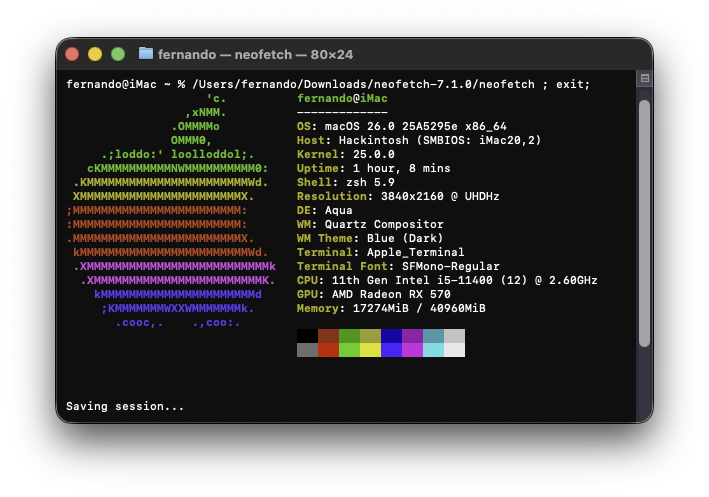709x497 pixels.
Task: Click the 'Resolution: 3840x2160 @ UHDHz' line
Action: pos(398,196)
